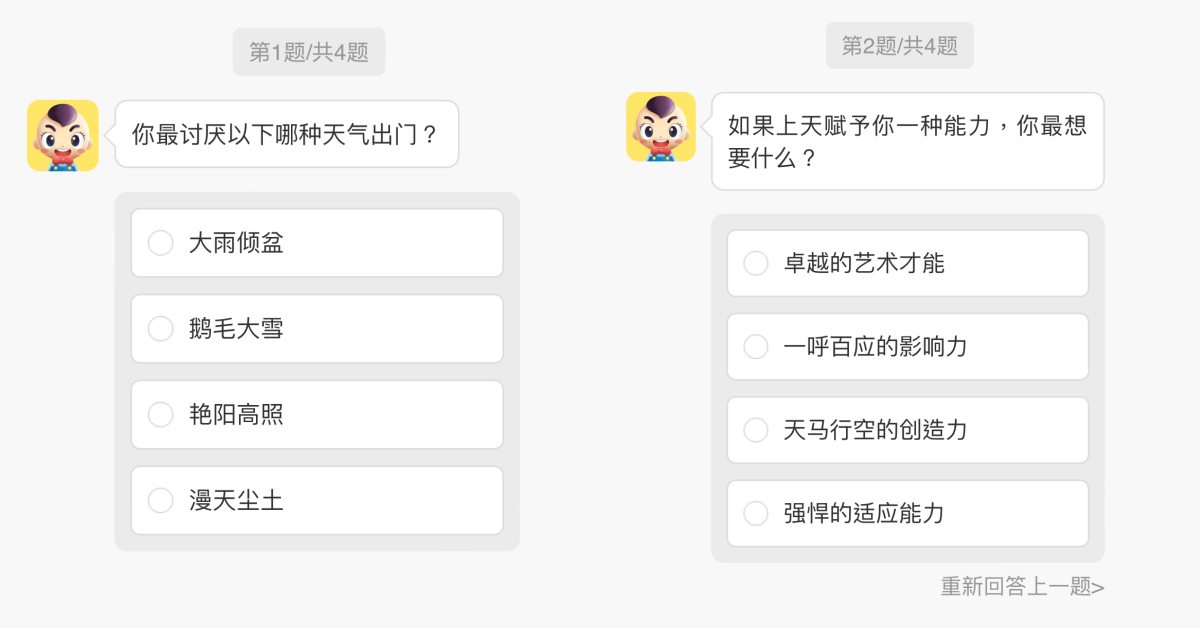Screen dimensions: 1200x628
Task: Choose the 艳阳高照 radio option
Action: (x=161, y=415)
